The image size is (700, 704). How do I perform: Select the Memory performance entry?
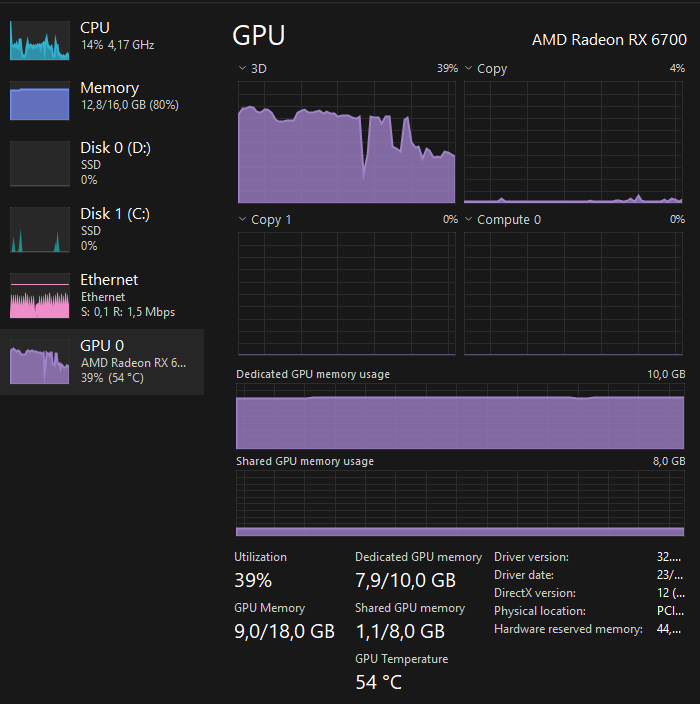tap(102, 100)
